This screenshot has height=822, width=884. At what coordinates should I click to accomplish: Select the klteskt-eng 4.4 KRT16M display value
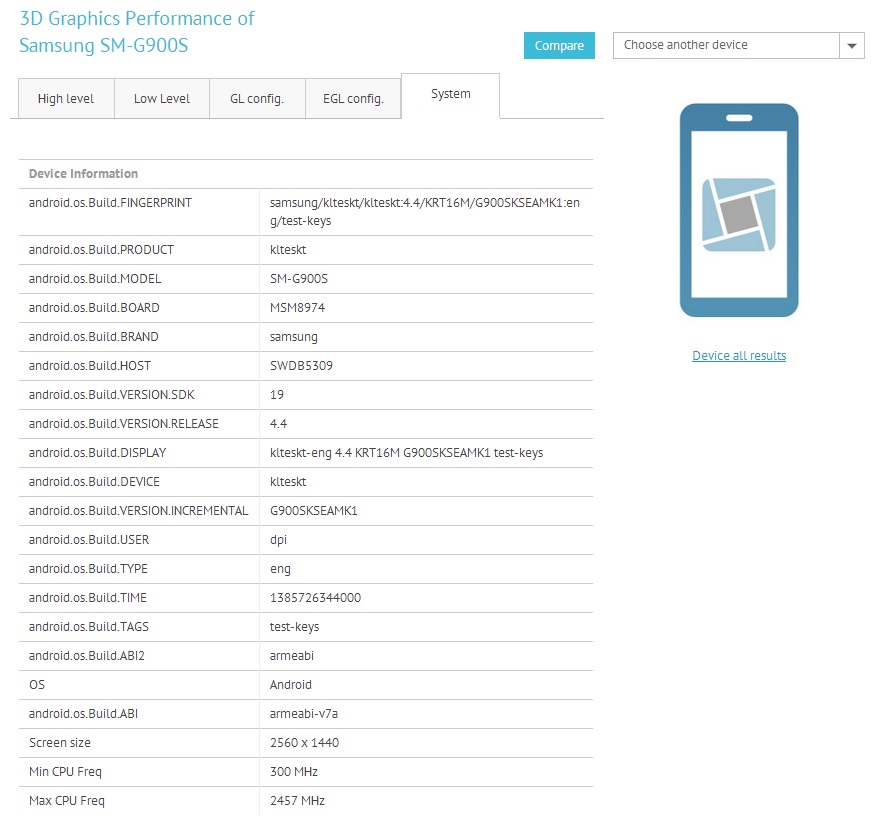click(x=406, y=453)
